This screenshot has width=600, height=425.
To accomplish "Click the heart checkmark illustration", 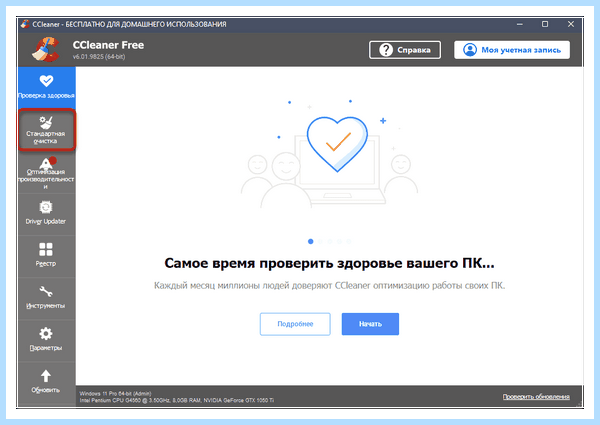I will (x=337, y=144).
